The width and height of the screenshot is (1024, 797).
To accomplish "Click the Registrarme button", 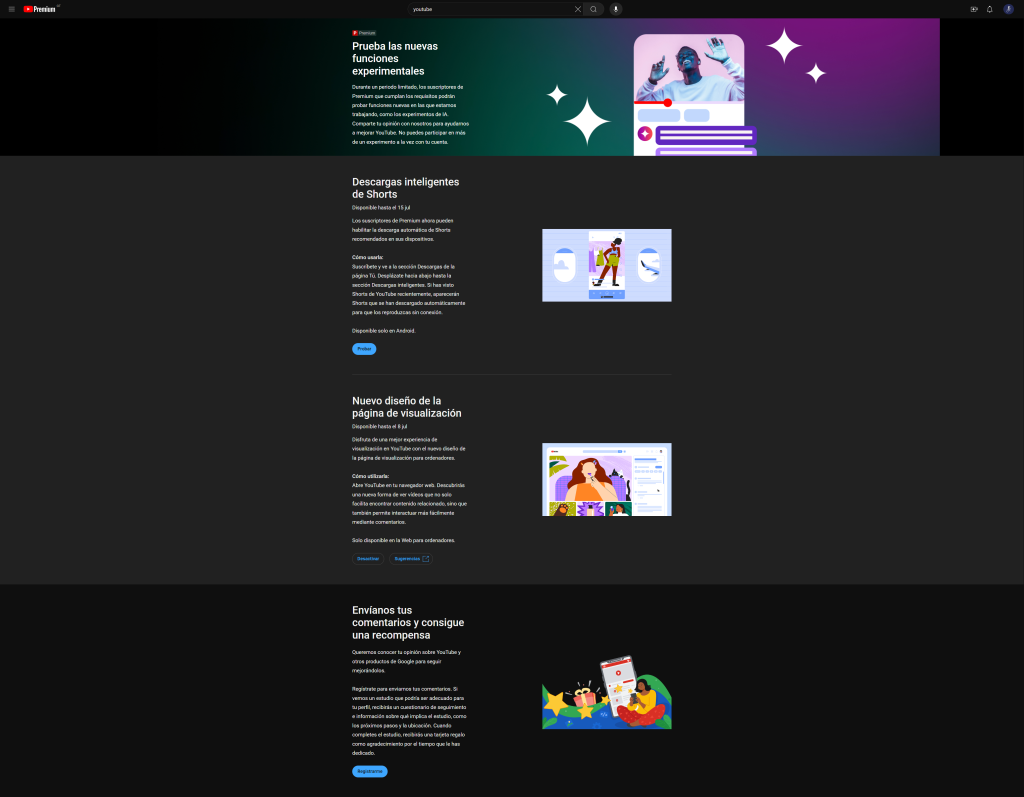I will (x=370, y=772).
